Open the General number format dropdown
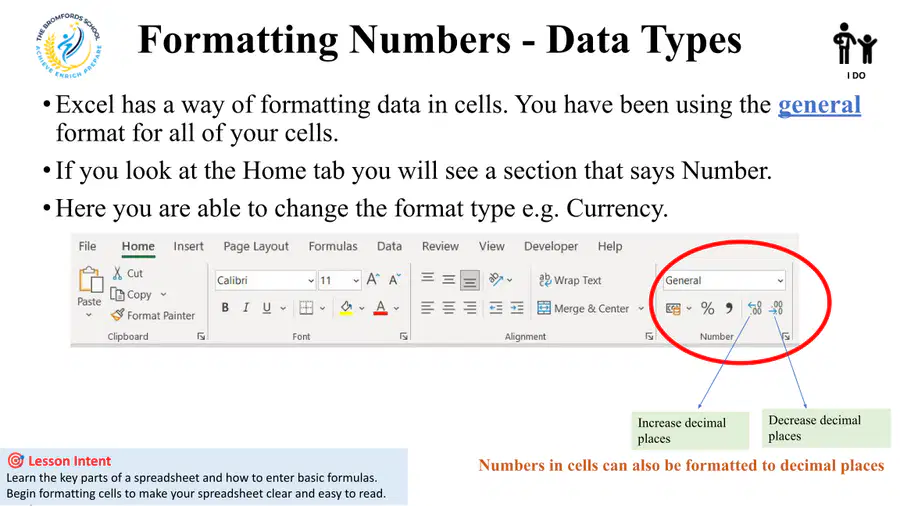 [x=724, y=281]
